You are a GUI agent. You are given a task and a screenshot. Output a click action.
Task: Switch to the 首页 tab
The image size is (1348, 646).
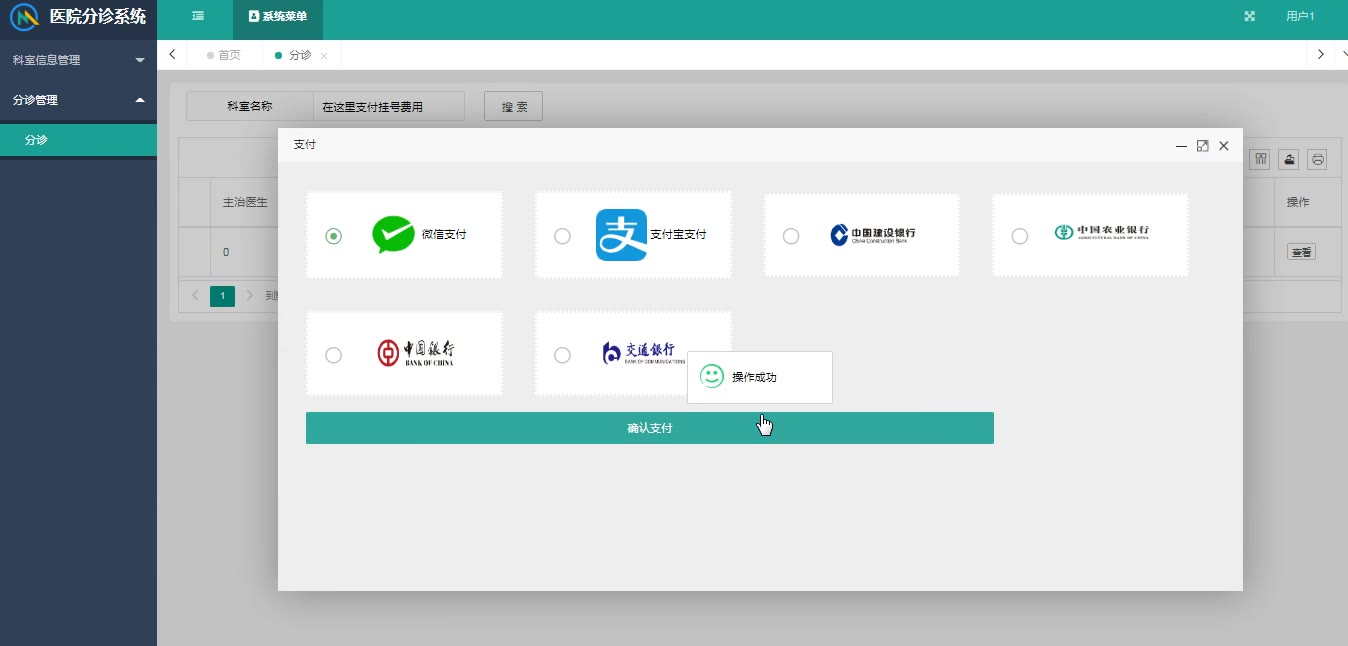224,55
